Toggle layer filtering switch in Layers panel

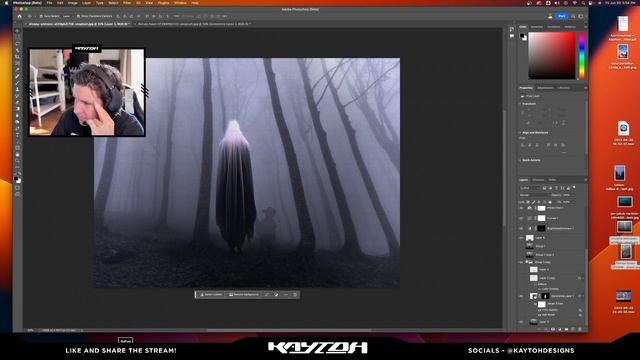click(x=575, y=187)
